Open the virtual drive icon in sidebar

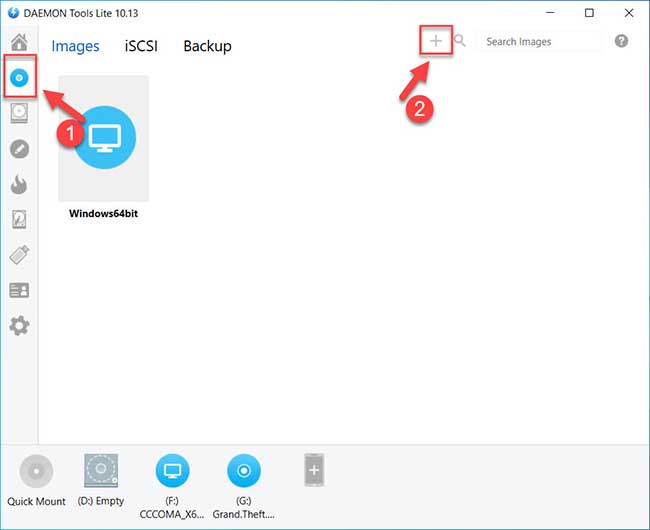coord(19,113)
